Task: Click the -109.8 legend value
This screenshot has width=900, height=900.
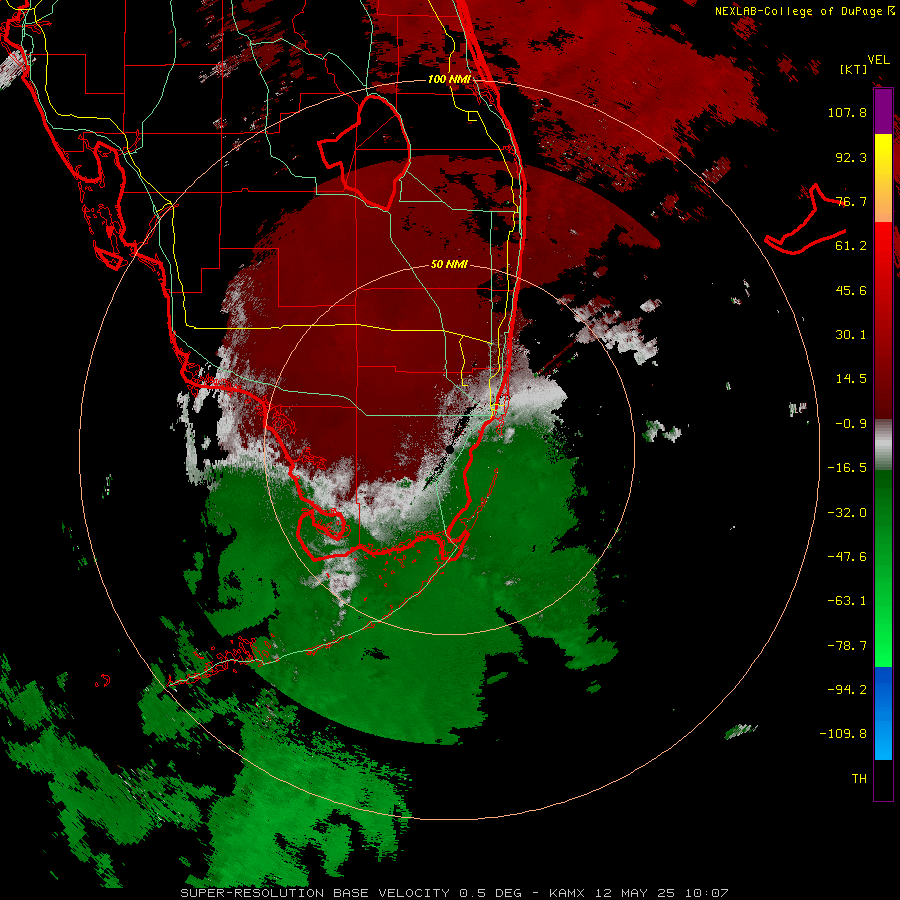Action: coord(843,734)
